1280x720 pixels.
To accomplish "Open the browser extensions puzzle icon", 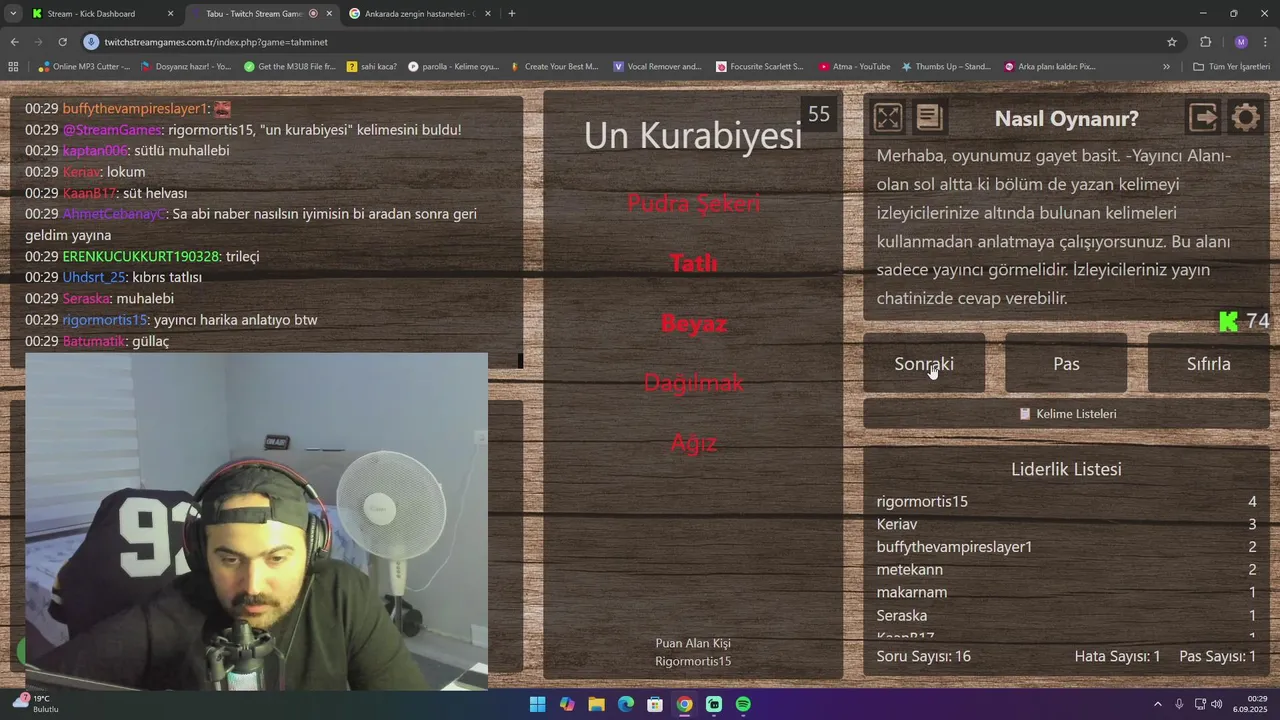I will coord(1205,42).
